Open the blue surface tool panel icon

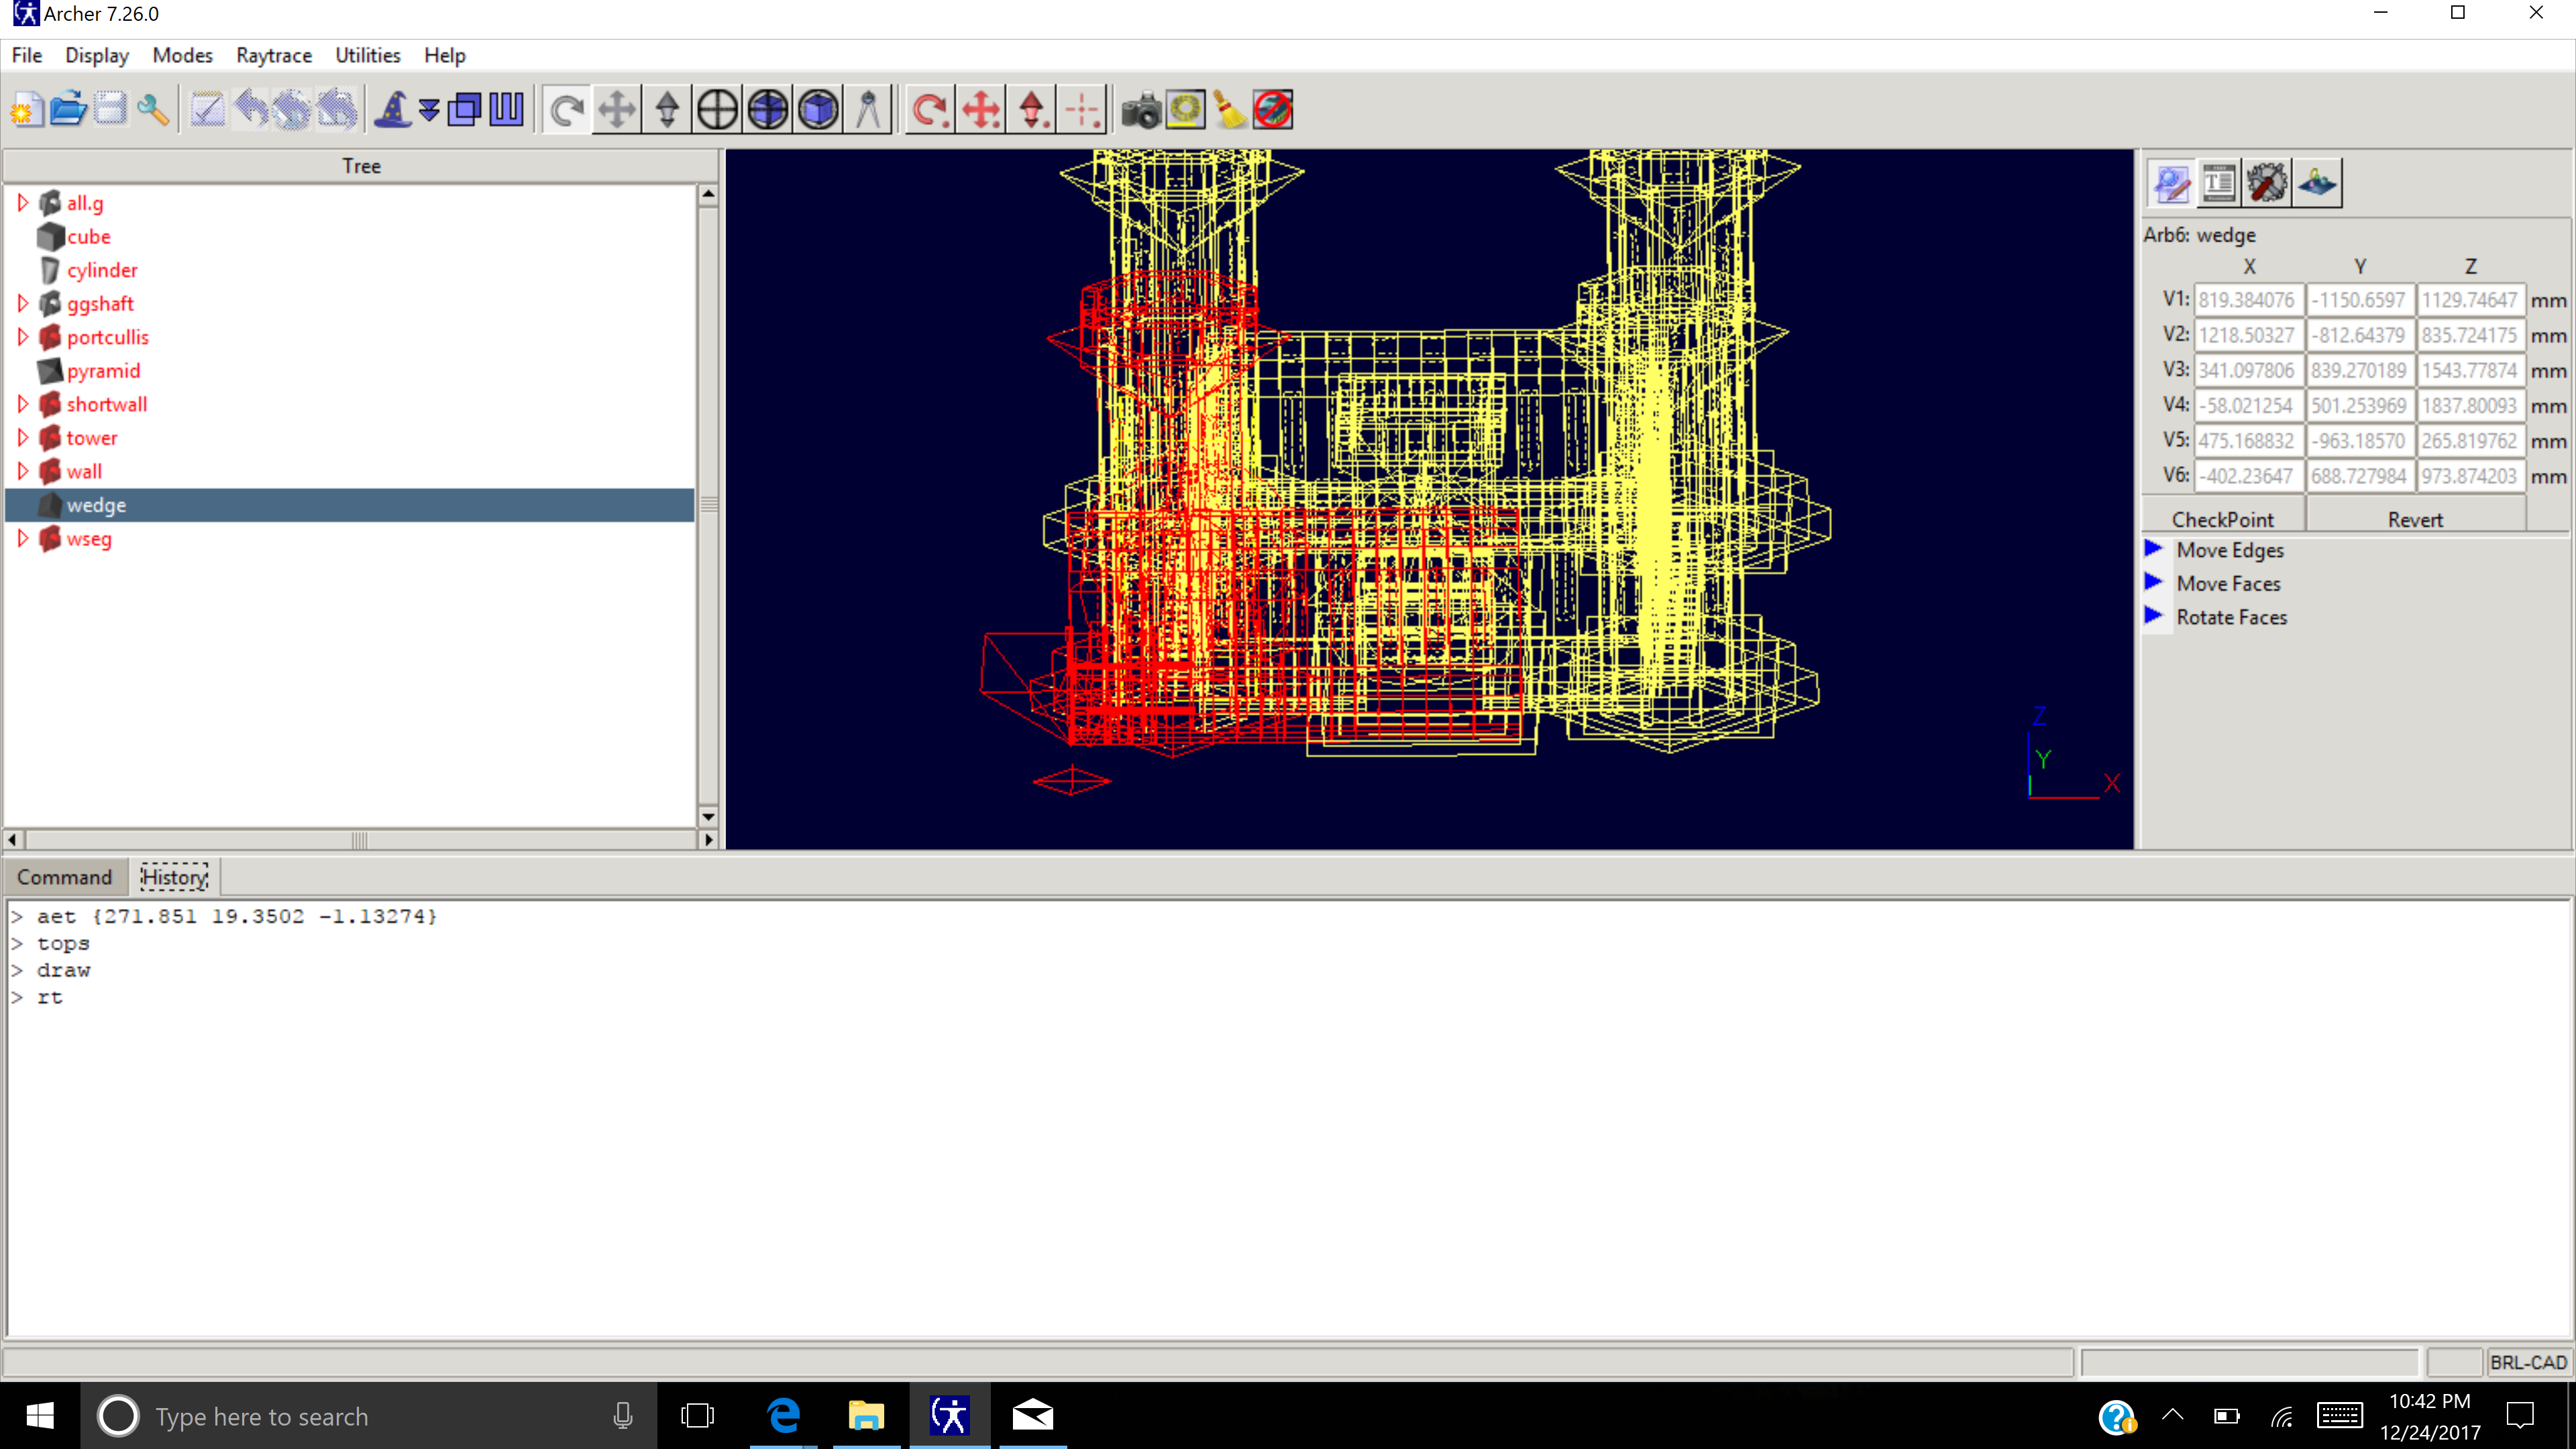click(x=2317, y=183)
